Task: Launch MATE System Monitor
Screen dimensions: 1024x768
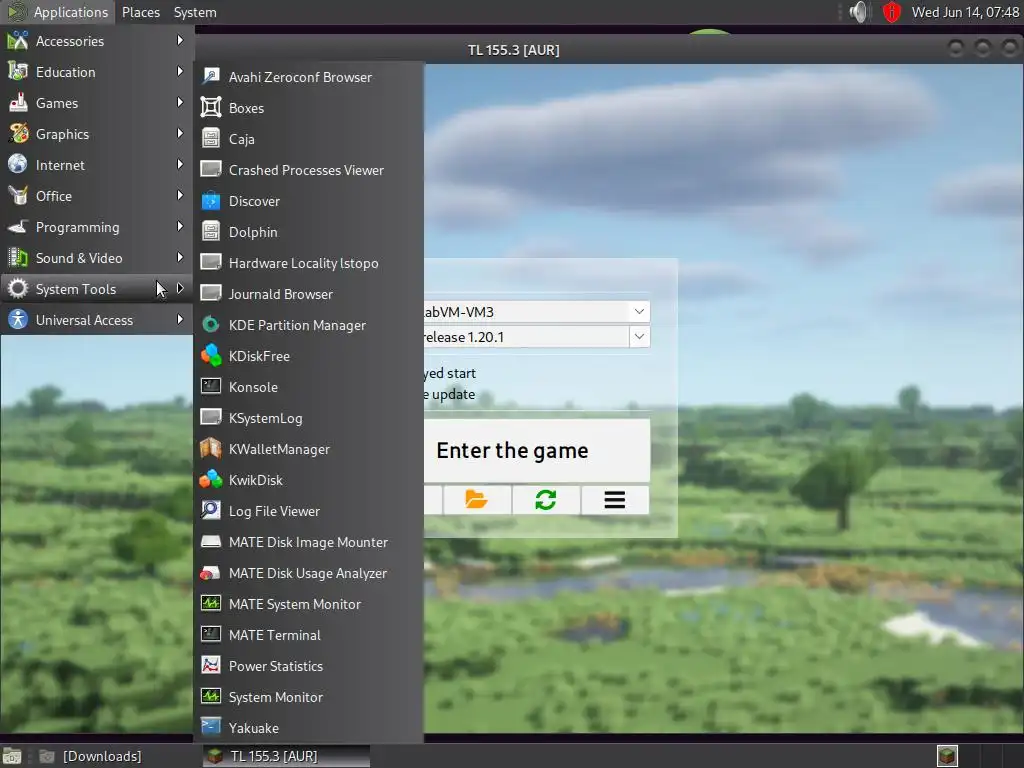Action: [309, 604]
